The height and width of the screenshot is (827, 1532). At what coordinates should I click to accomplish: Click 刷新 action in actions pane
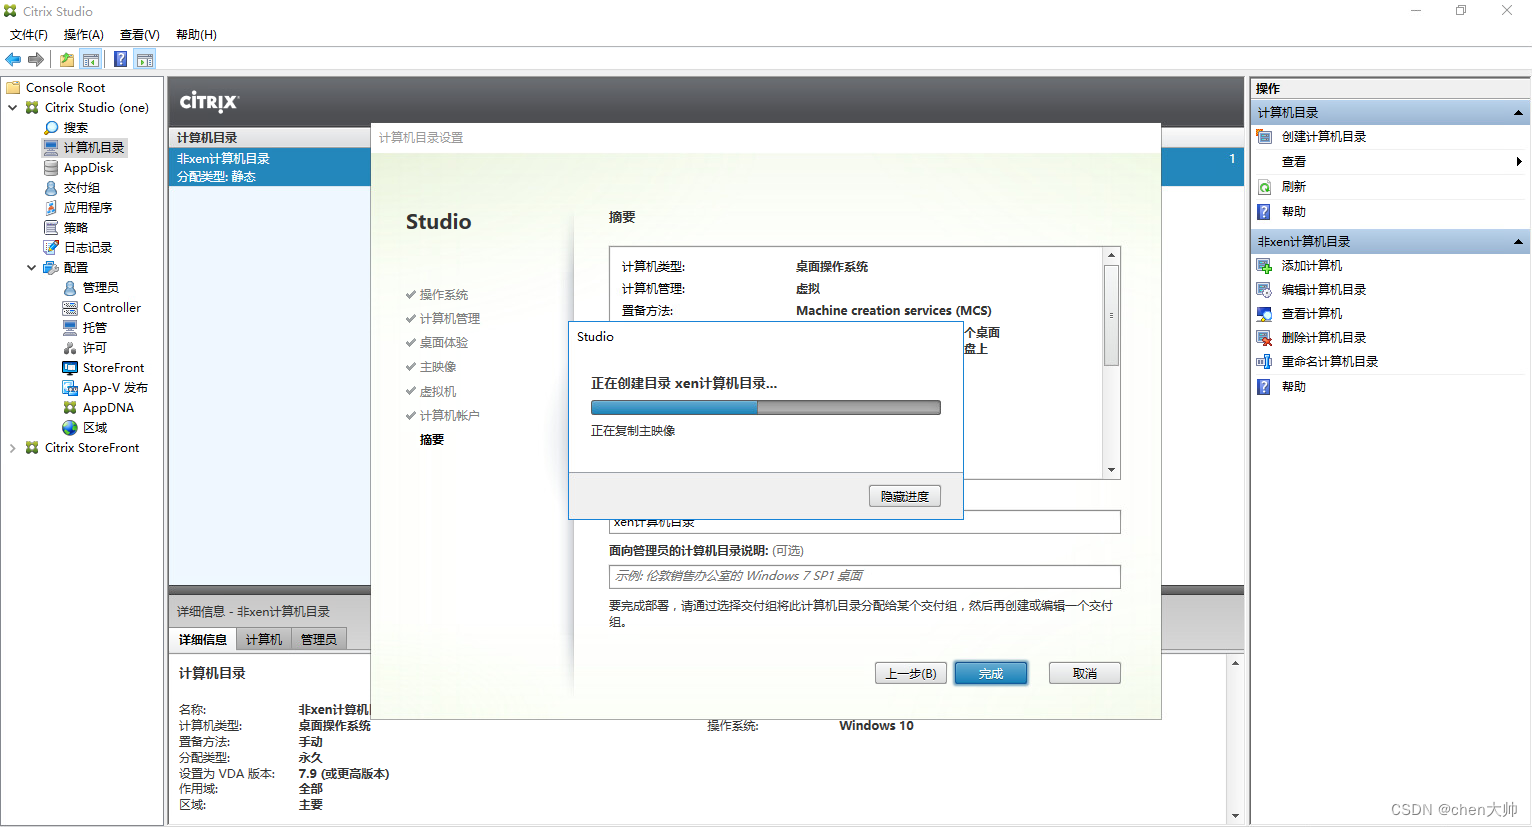[1294, 187]
